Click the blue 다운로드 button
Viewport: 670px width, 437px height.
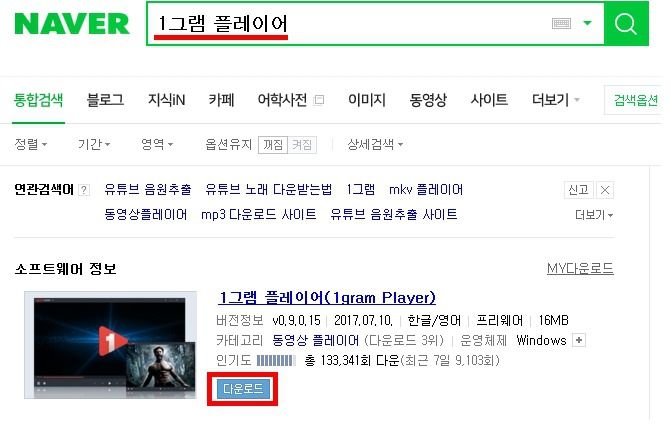(x=243, y=389)
